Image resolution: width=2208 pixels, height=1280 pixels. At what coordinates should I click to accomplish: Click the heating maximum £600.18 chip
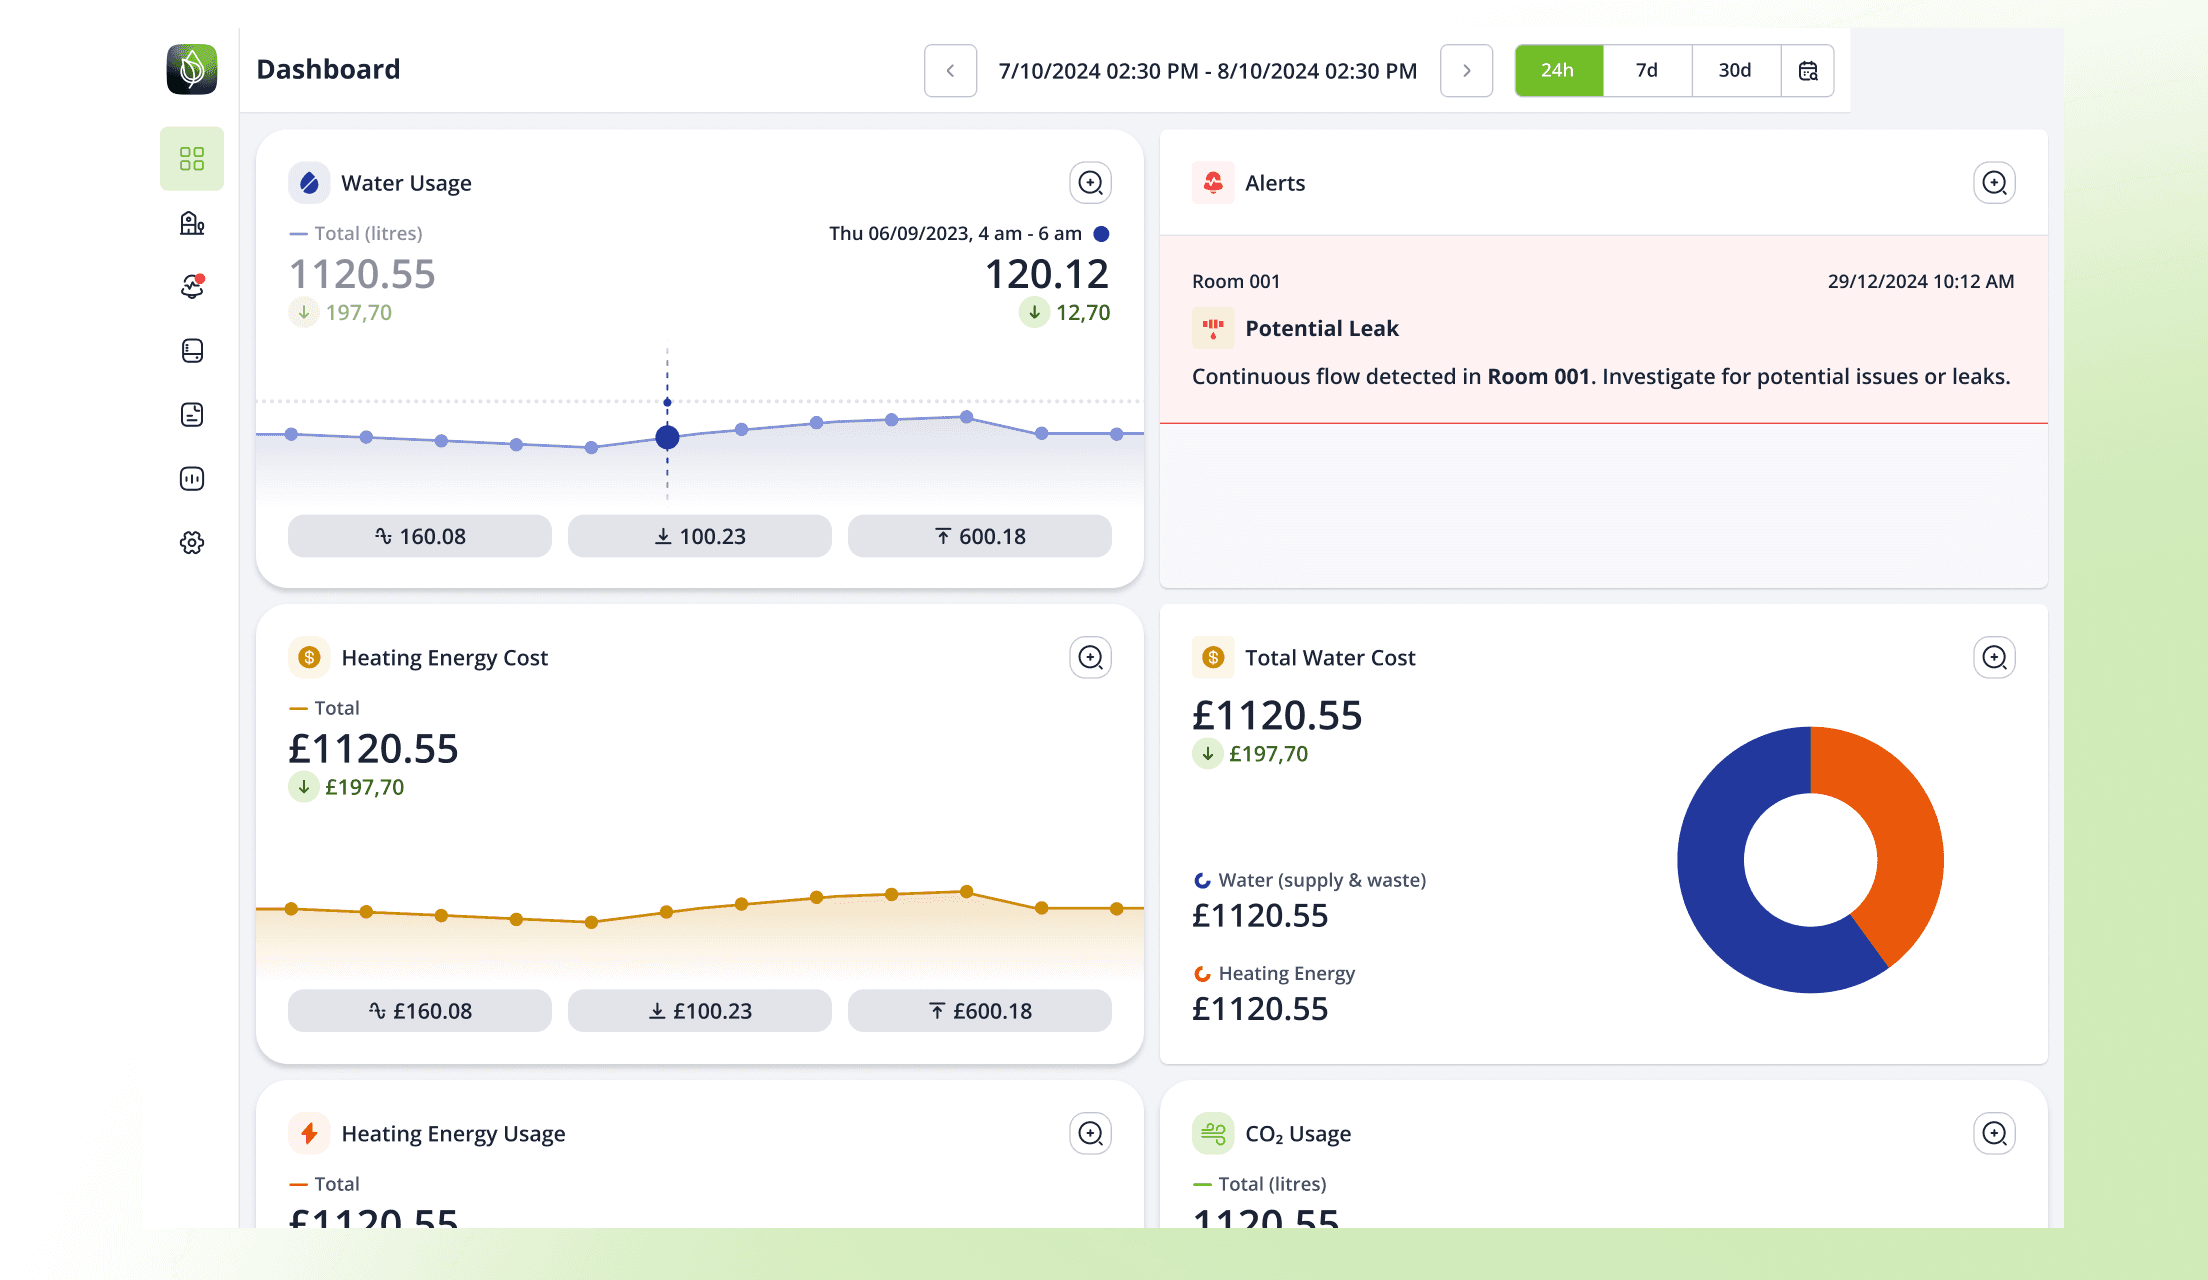[980, 1011]
